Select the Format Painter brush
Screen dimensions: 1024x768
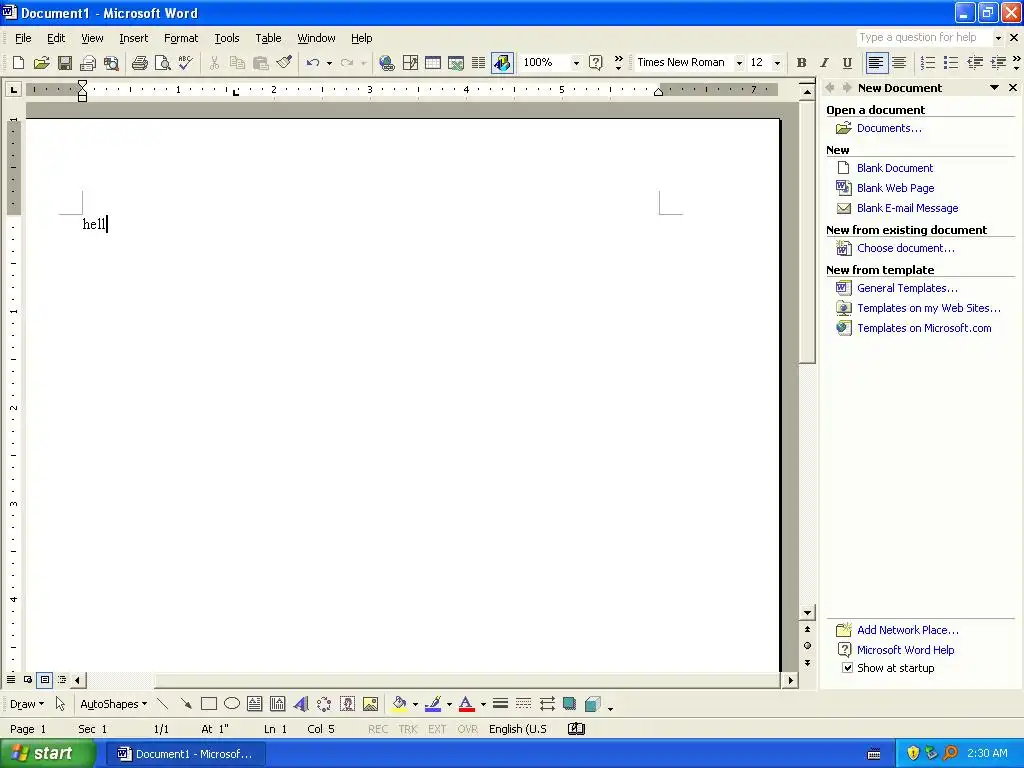pyautogui.click(x=284, y=63)
